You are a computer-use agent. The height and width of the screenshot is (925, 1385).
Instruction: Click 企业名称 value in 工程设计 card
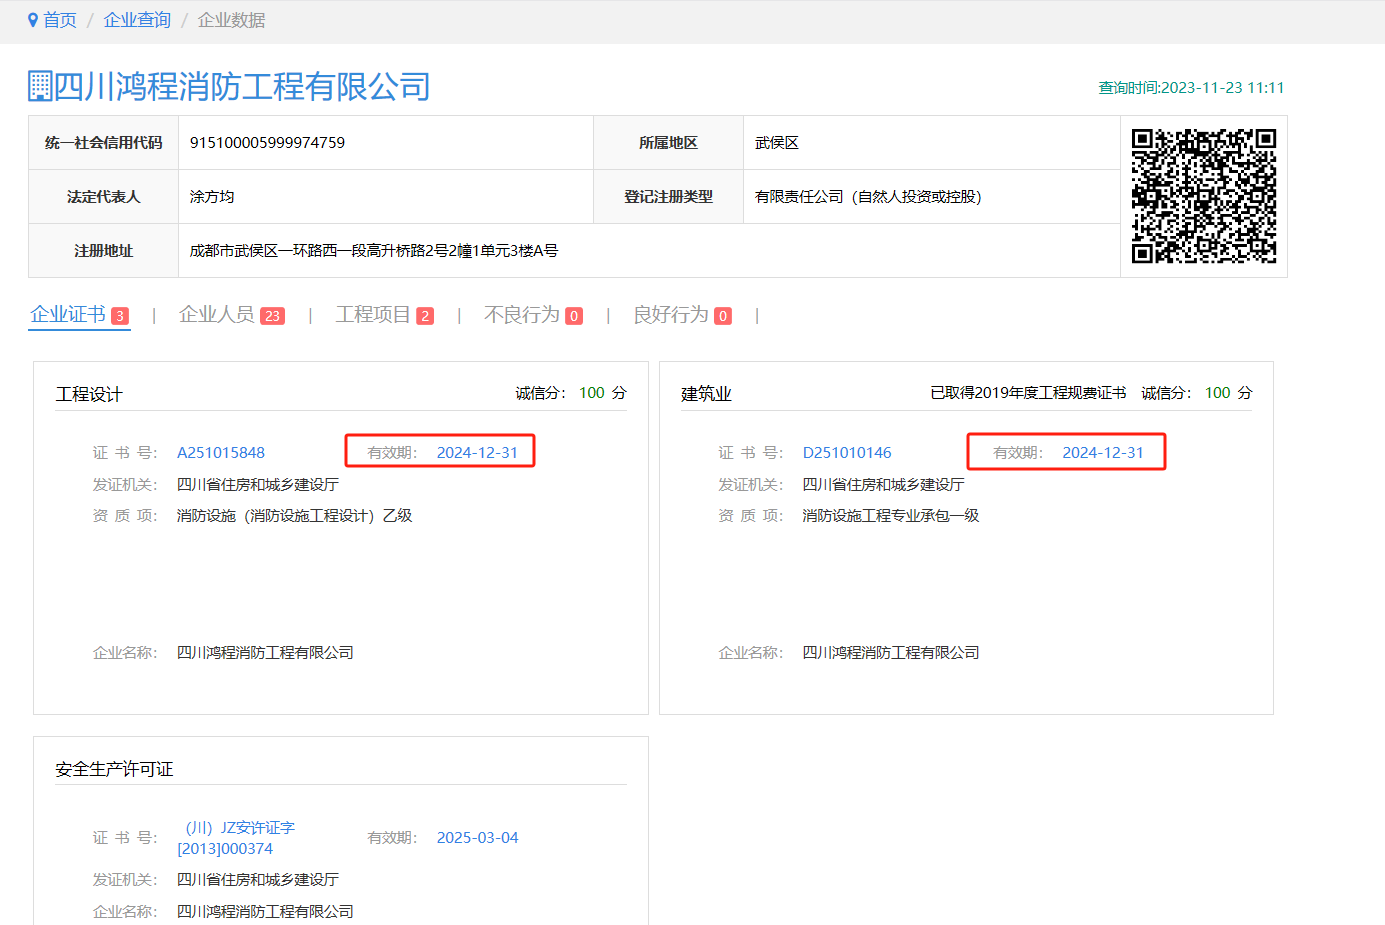pos(265,653)
